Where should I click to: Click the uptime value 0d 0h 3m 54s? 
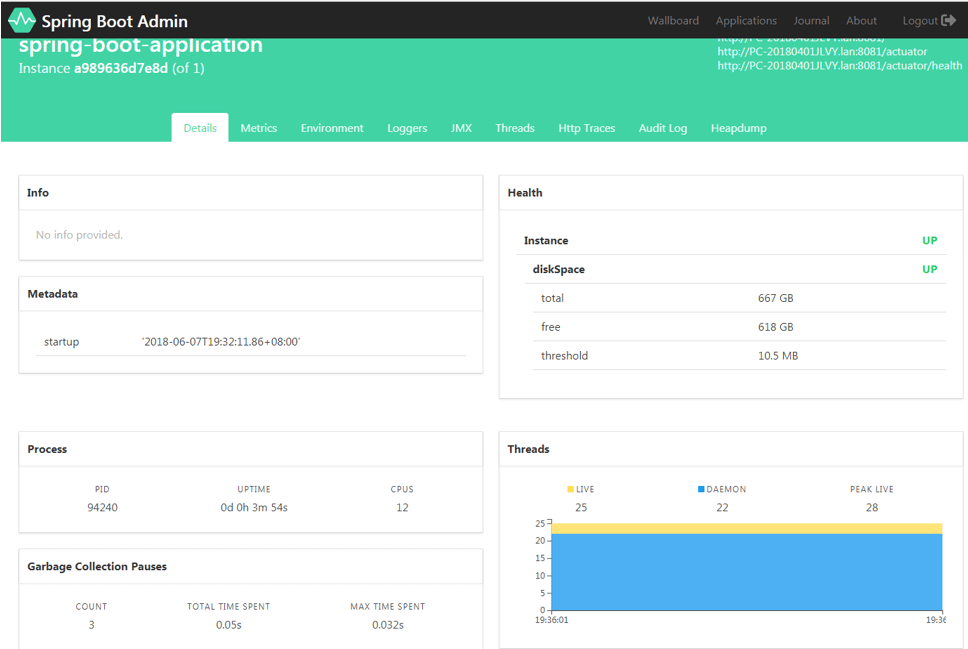[x=254, y=508]
